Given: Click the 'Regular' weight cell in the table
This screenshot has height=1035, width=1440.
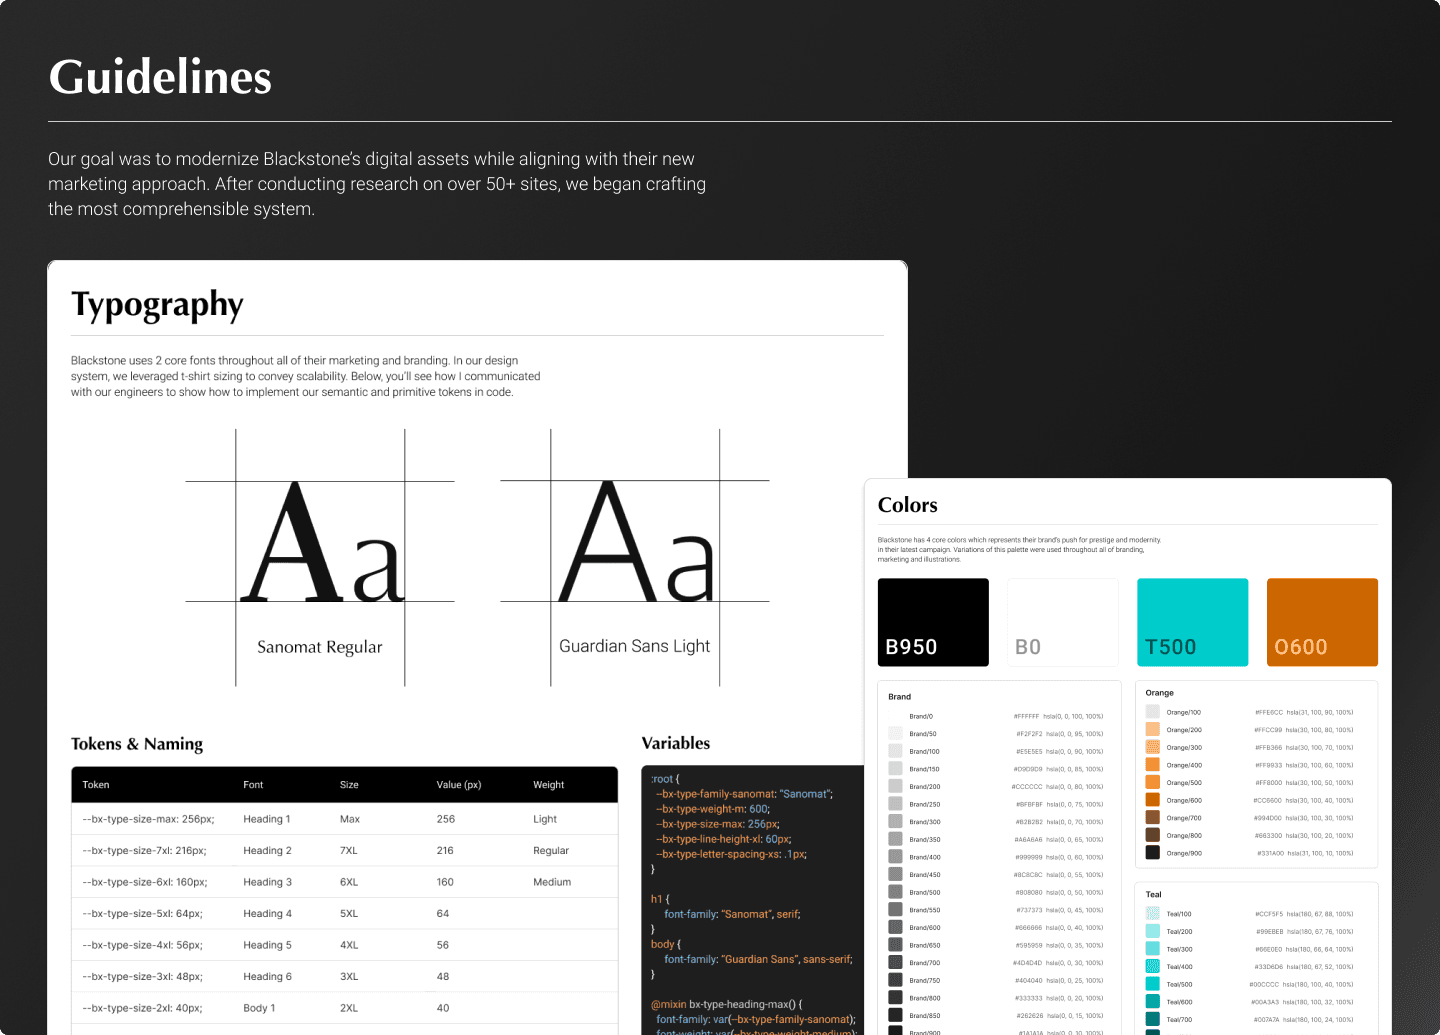Looking at the screenshot, I should [x=551, y=851].
